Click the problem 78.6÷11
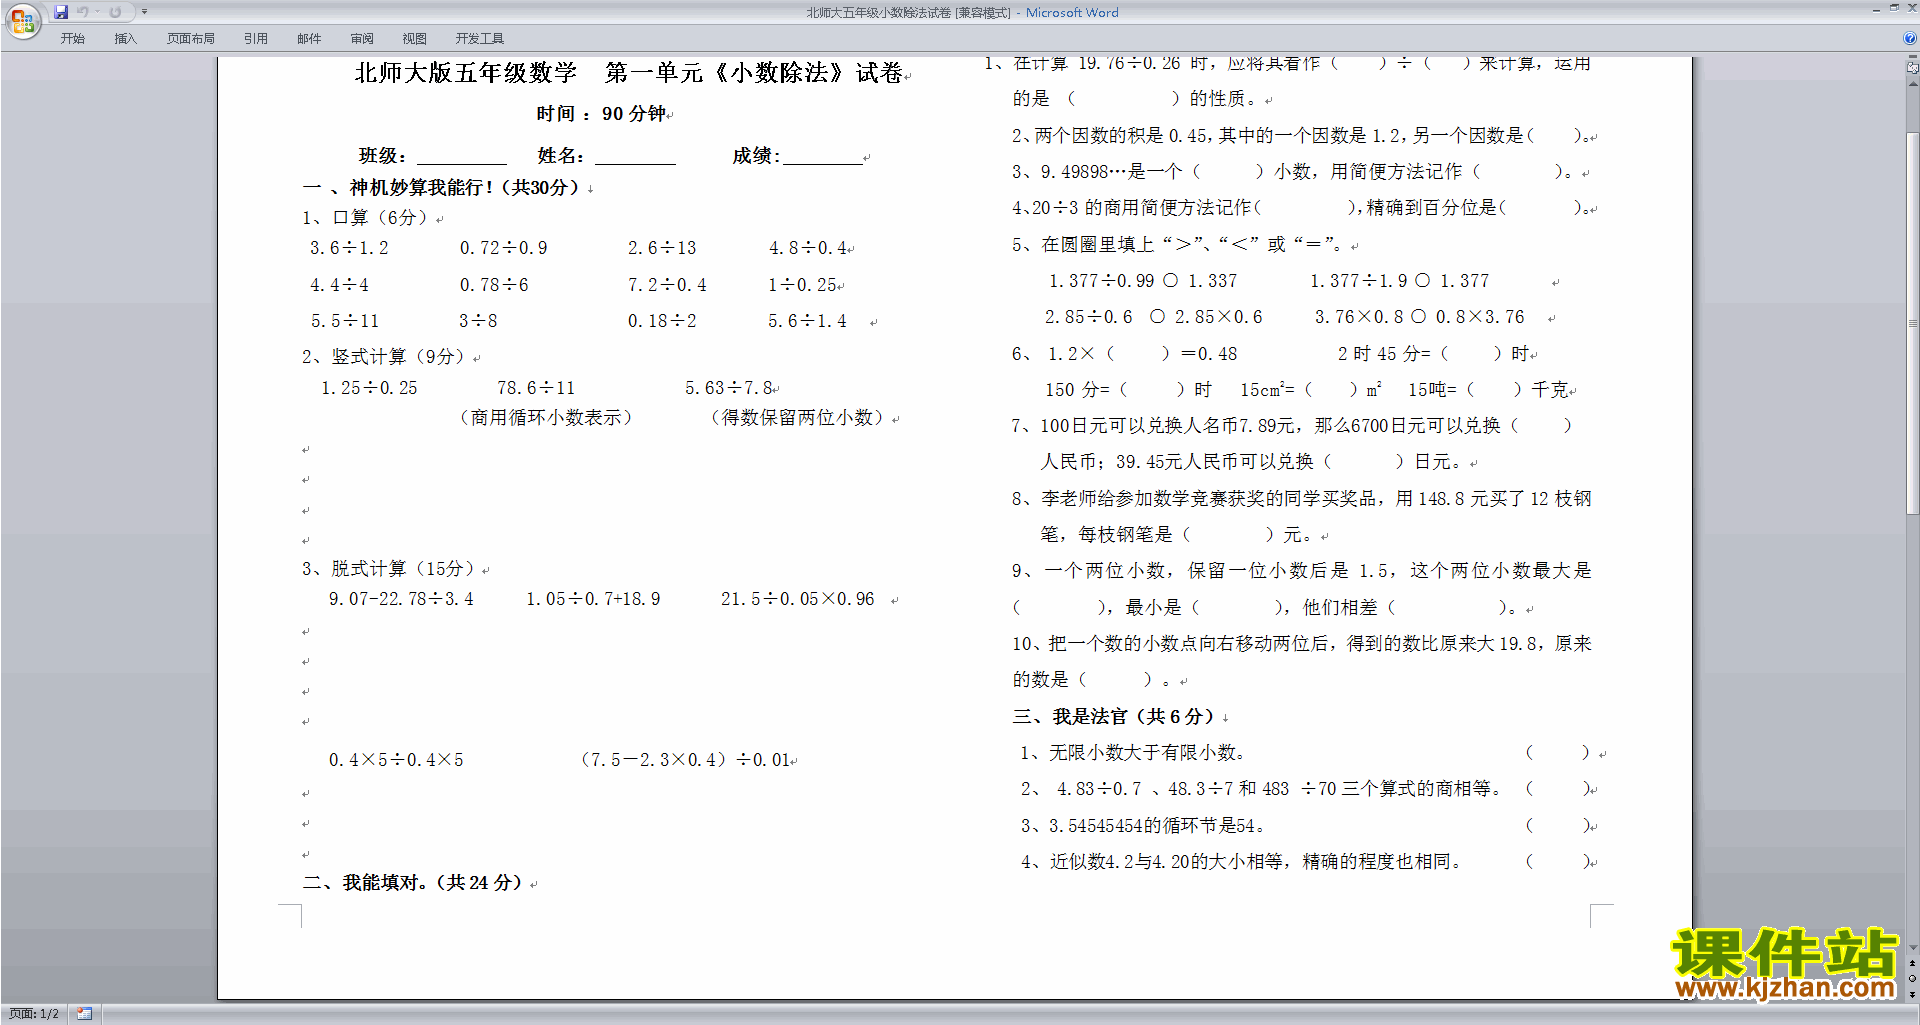Image resolution: width=1920 pixels, height=1025 pixels. click(x=536, y=388)
